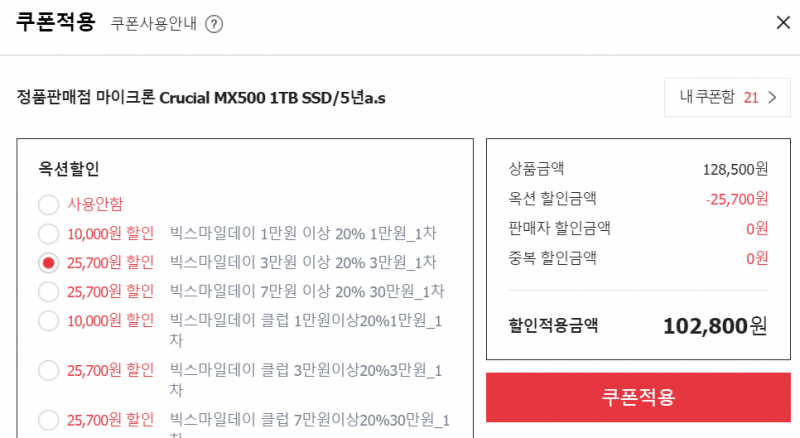Open the 쿠폰사용안내 guide link
Screen dimensions: 800x438
[154, 23]
